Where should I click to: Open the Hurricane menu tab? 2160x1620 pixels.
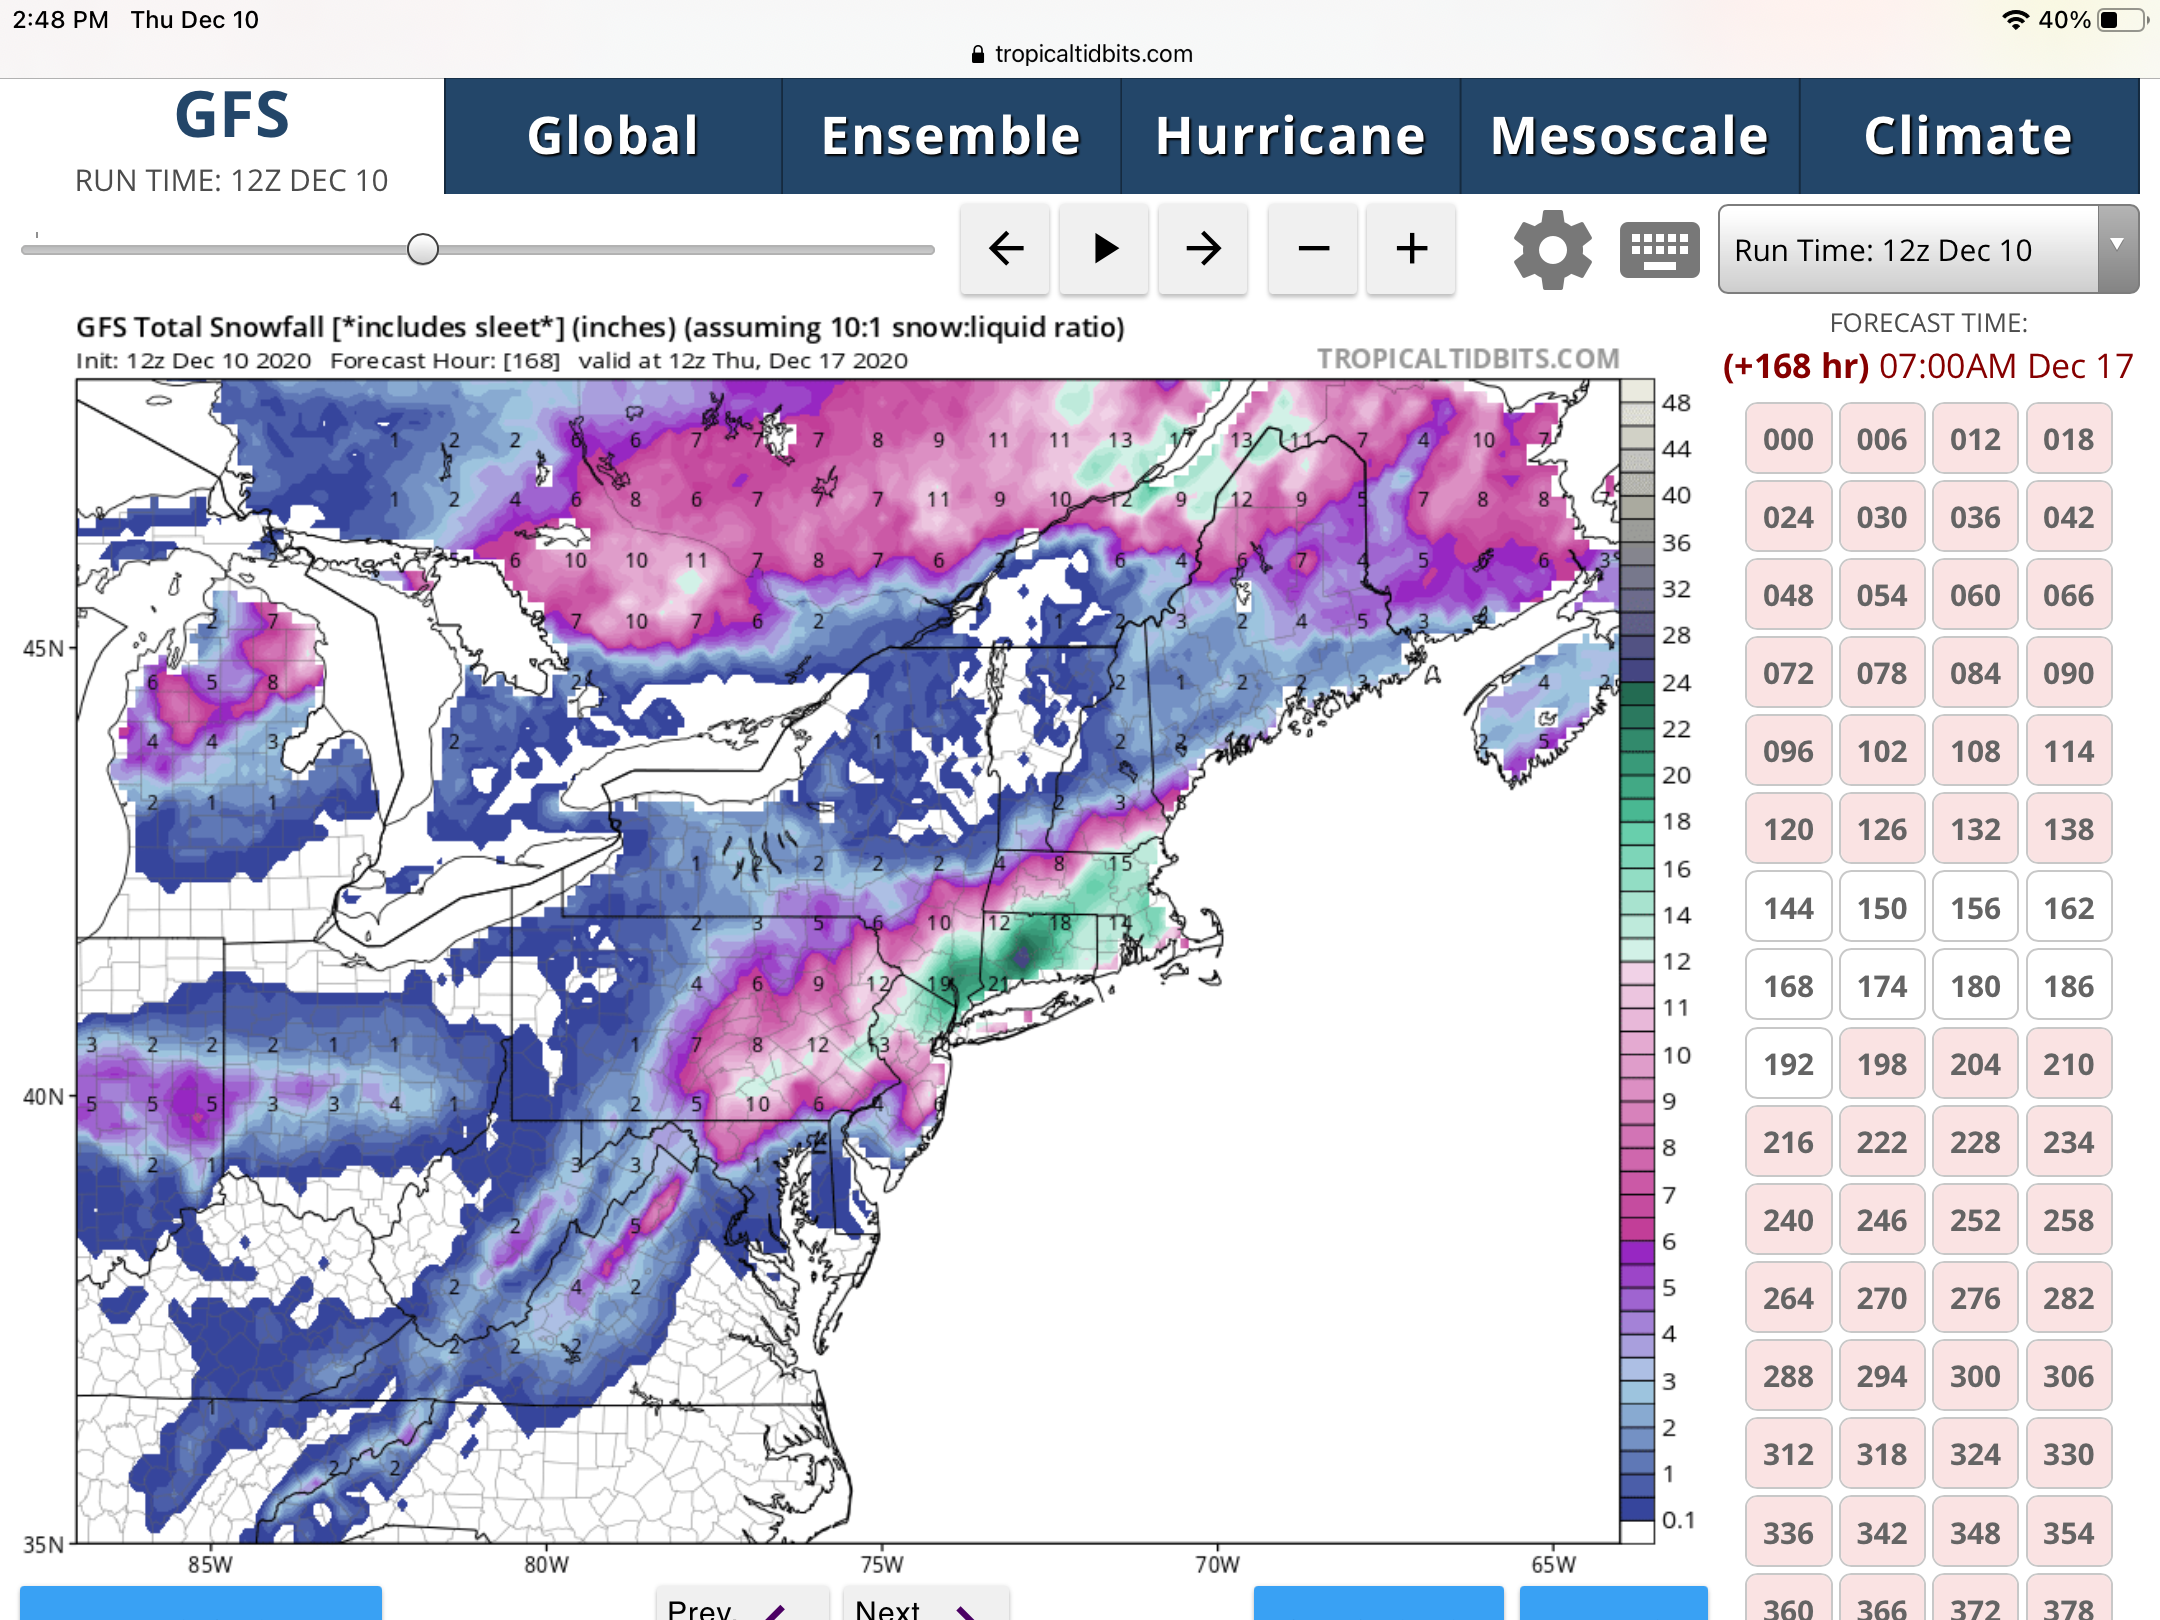point(1290,136)
